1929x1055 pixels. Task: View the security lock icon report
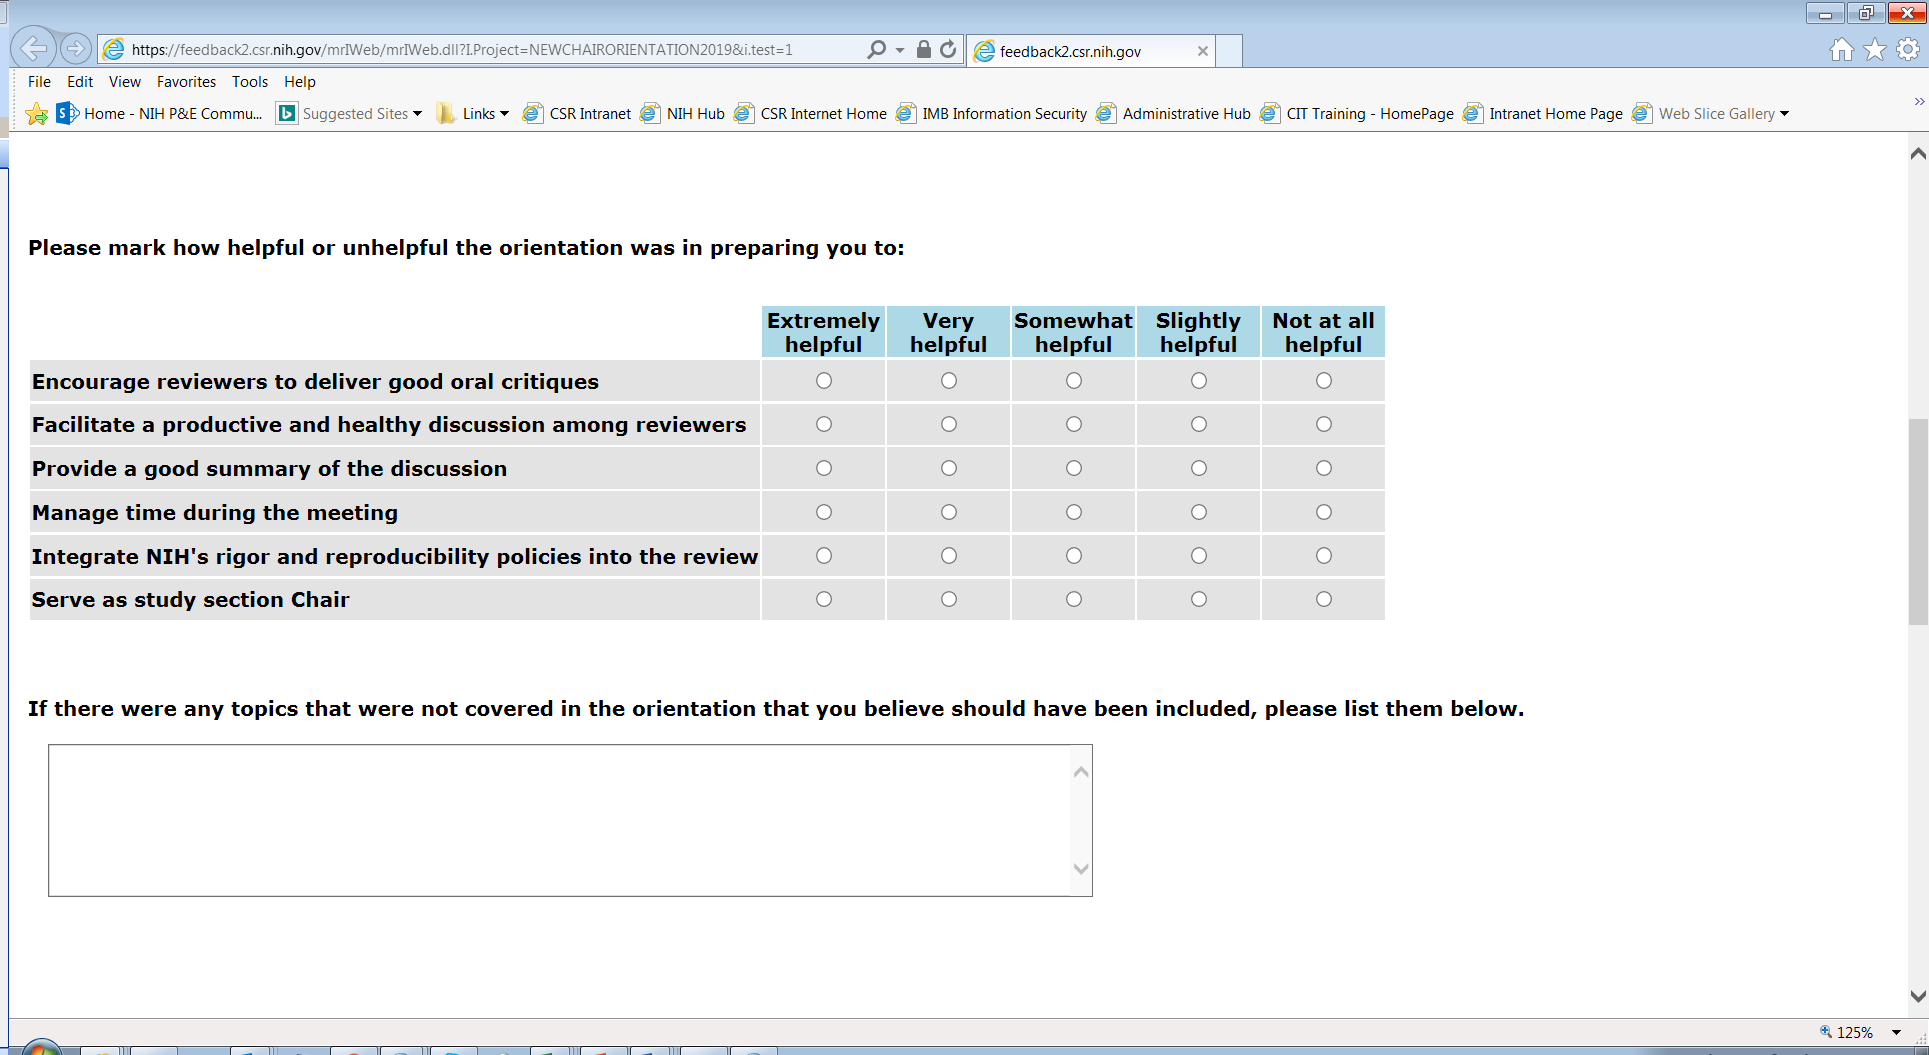[x=924, y=49]
